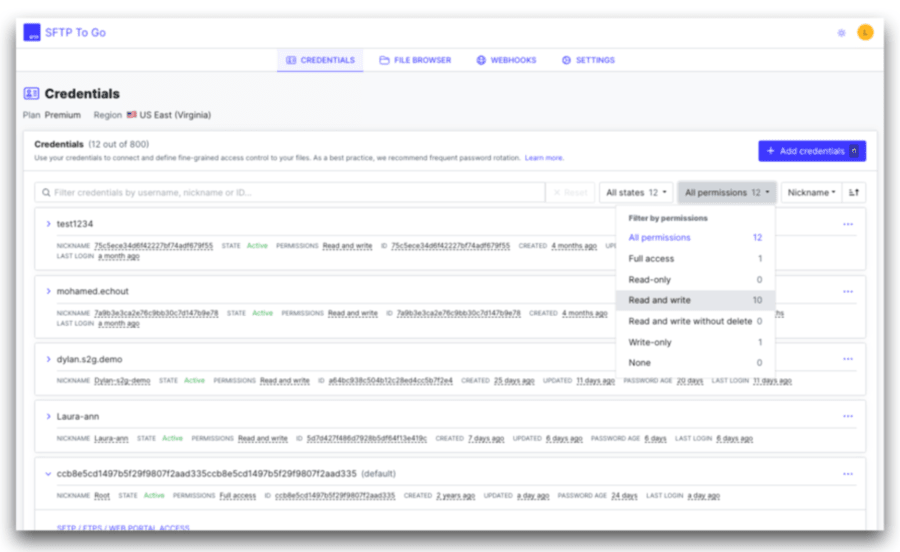
Task: Click the theme icon beside the avatar
Action: 841,33
